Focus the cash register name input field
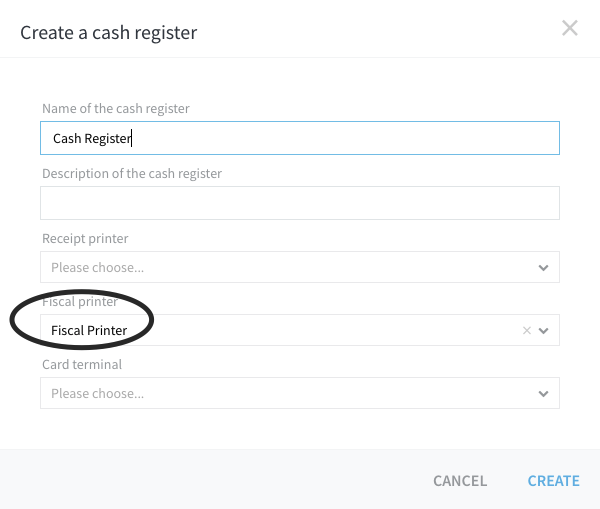Viewport: 600px width, 509px height. pos(300,138)
